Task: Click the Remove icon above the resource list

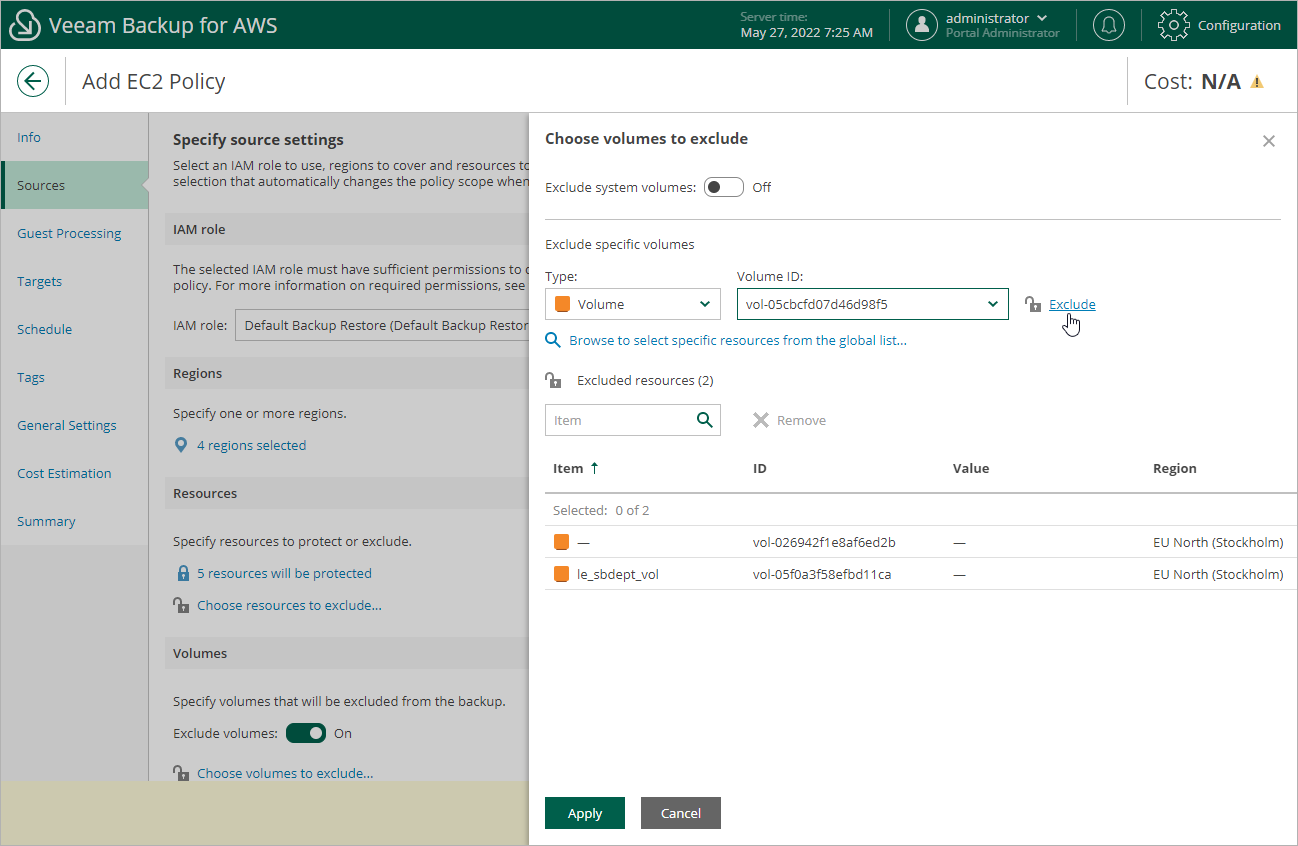Action: coord(762,419)
